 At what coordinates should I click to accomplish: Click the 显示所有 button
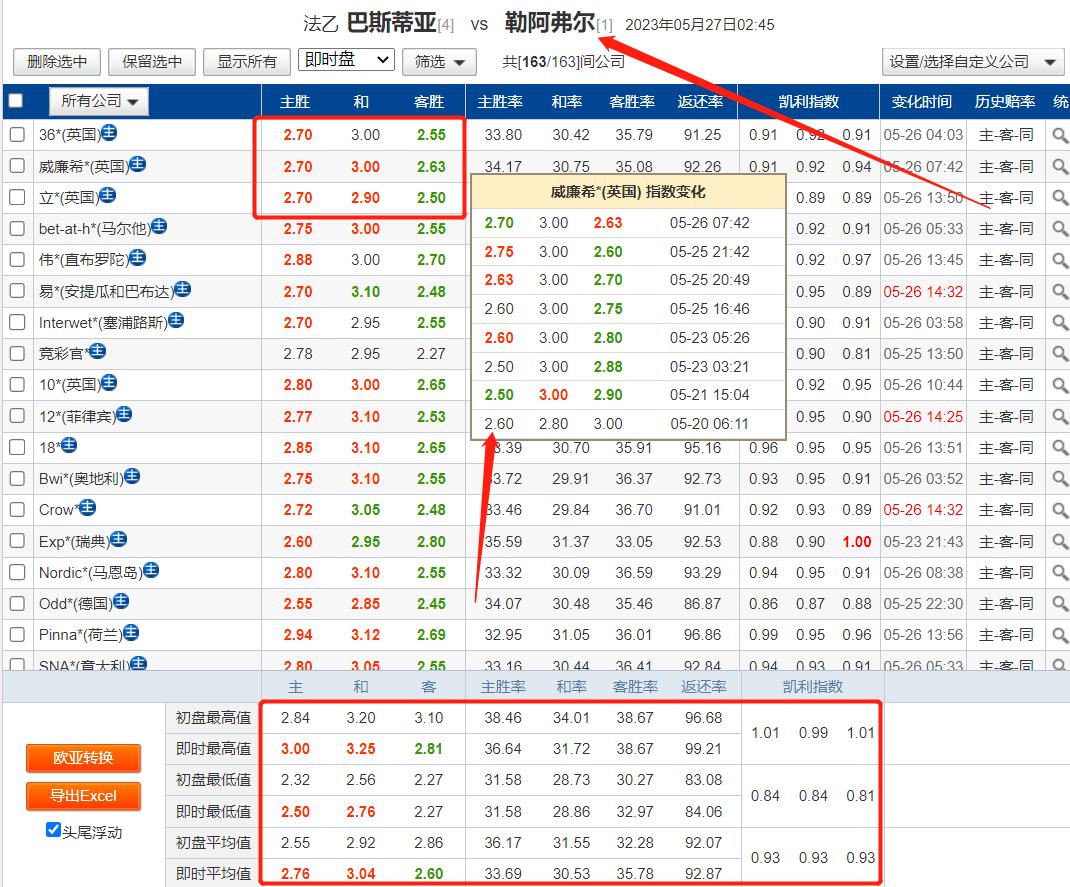coord(247,62)
